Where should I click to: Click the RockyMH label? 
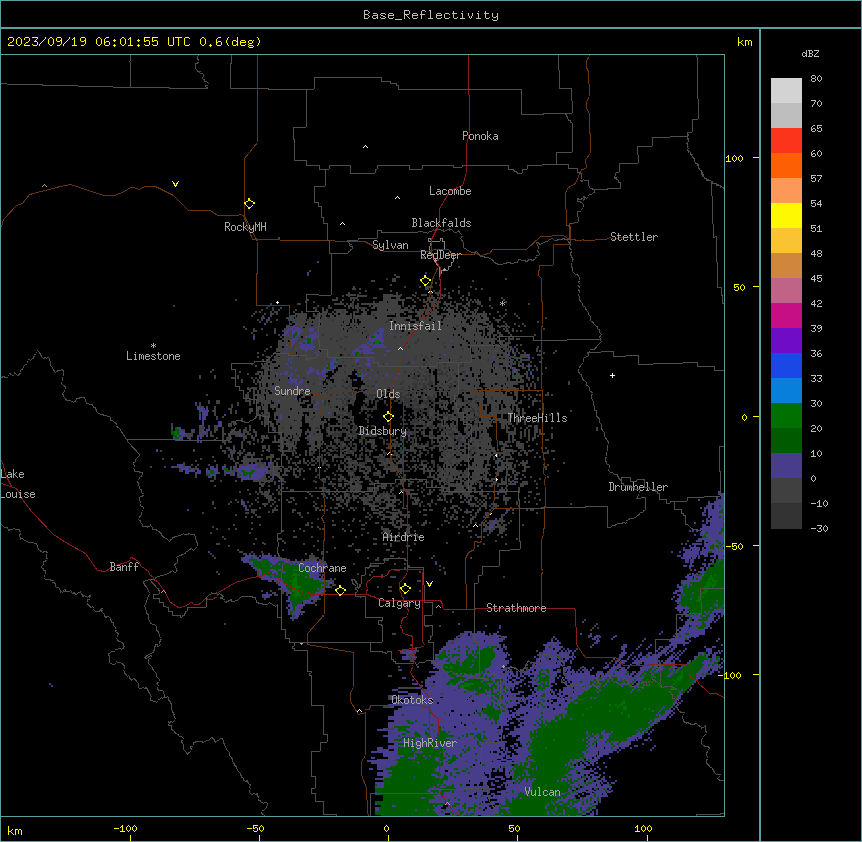(x=245, y=227)
